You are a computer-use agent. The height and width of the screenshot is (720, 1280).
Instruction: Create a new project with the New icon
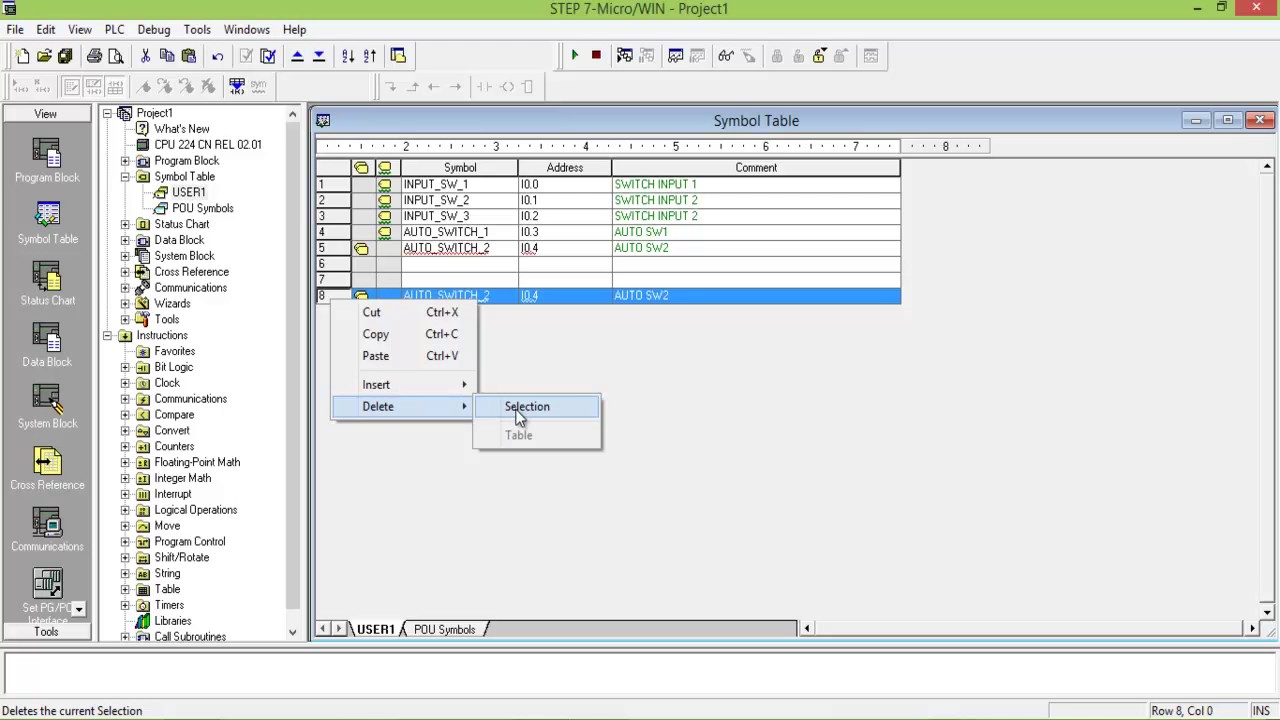23,56
